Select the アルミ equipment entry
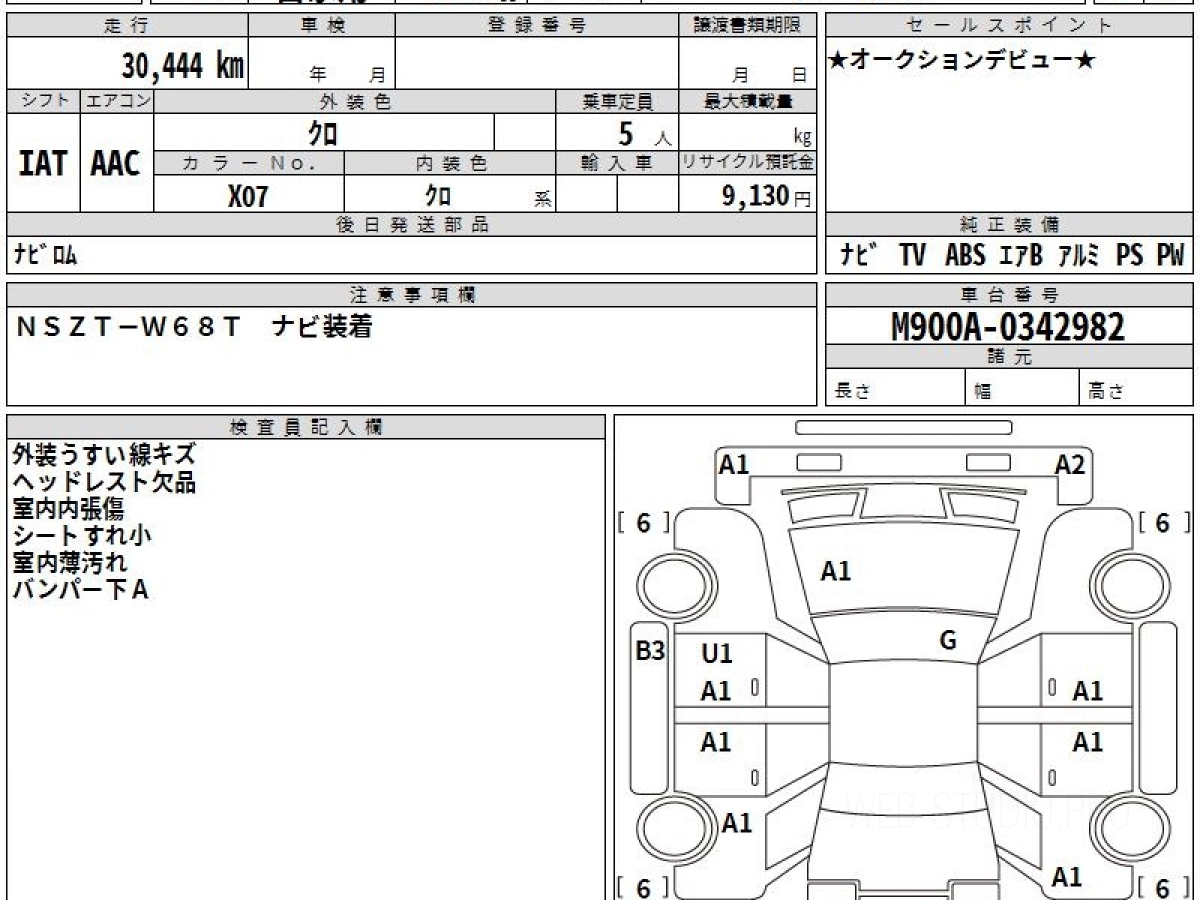The width and height of the screenshot is (1200, 900). pos(1078,256)
